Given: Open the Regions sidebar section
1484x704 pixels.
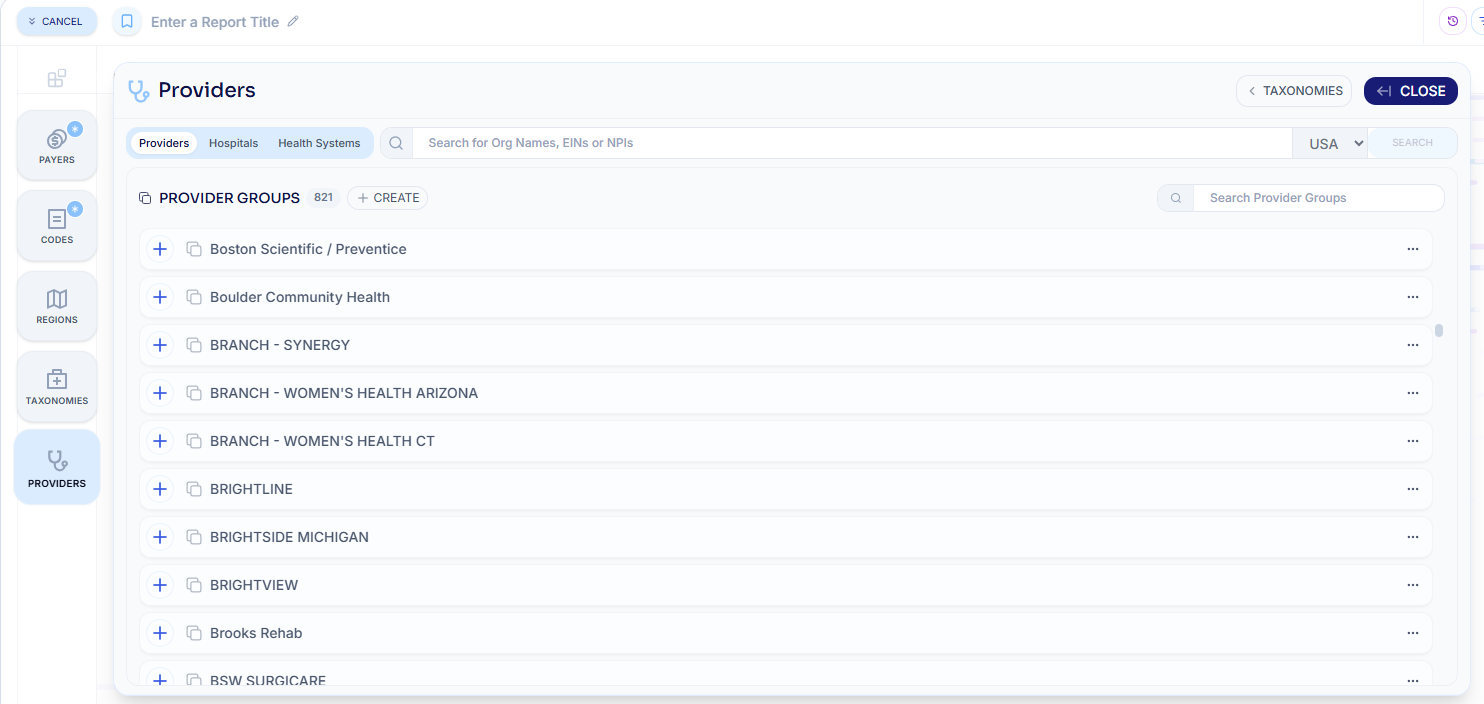Looking at the screenshot, I should point(57,306).
